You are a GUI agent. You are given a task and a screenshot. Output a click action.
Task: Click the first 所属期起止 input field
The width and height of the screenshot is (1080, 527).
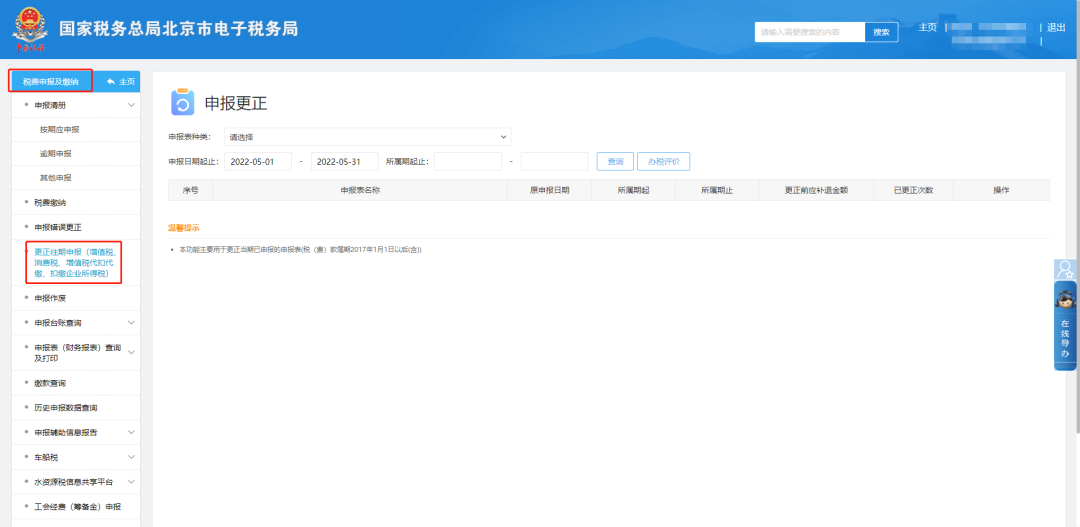click(468, 161)
